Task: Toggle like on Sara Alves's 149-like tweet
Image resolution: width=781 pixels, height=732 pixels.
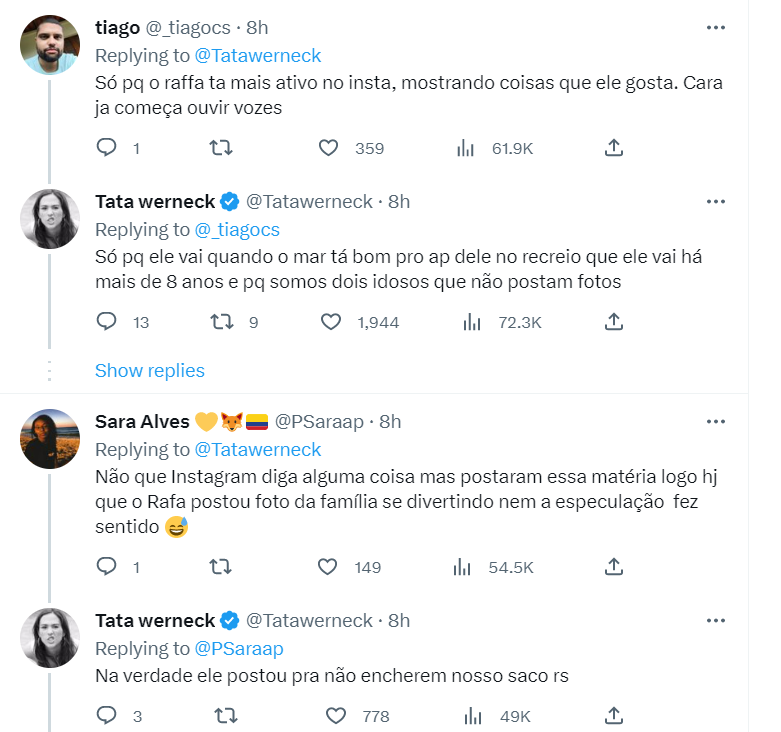Action: click(x=327, y=567)
